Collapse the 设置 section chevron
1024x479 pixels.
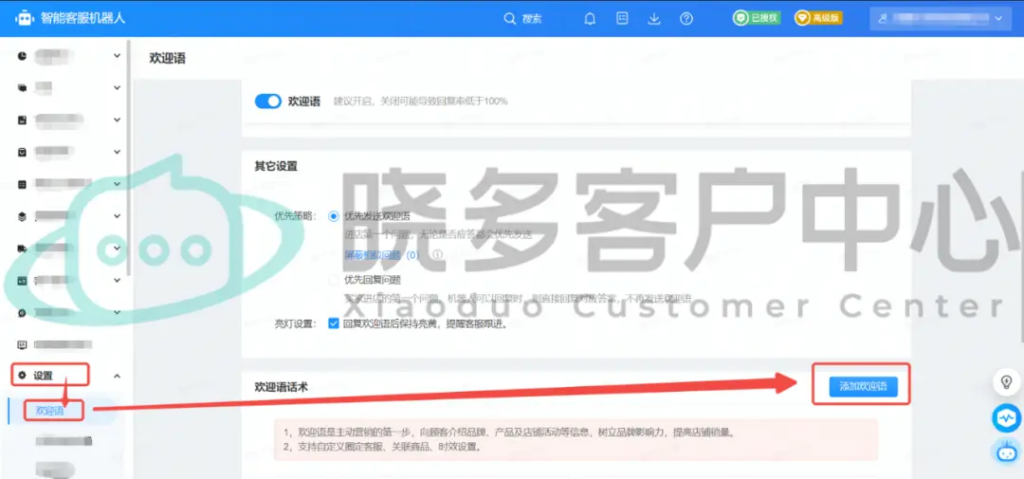tap(117, 376)
